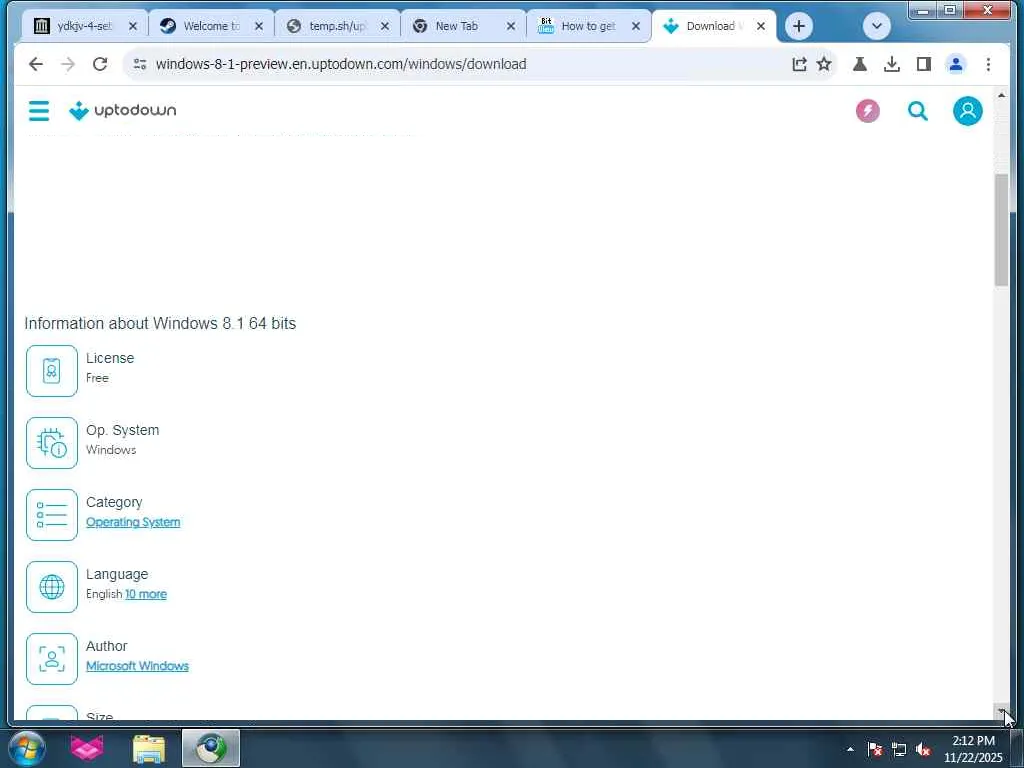The width and height of the screenshot is (1024, 768).
Task: Open a new browser tab
Action: pos(798,26)
